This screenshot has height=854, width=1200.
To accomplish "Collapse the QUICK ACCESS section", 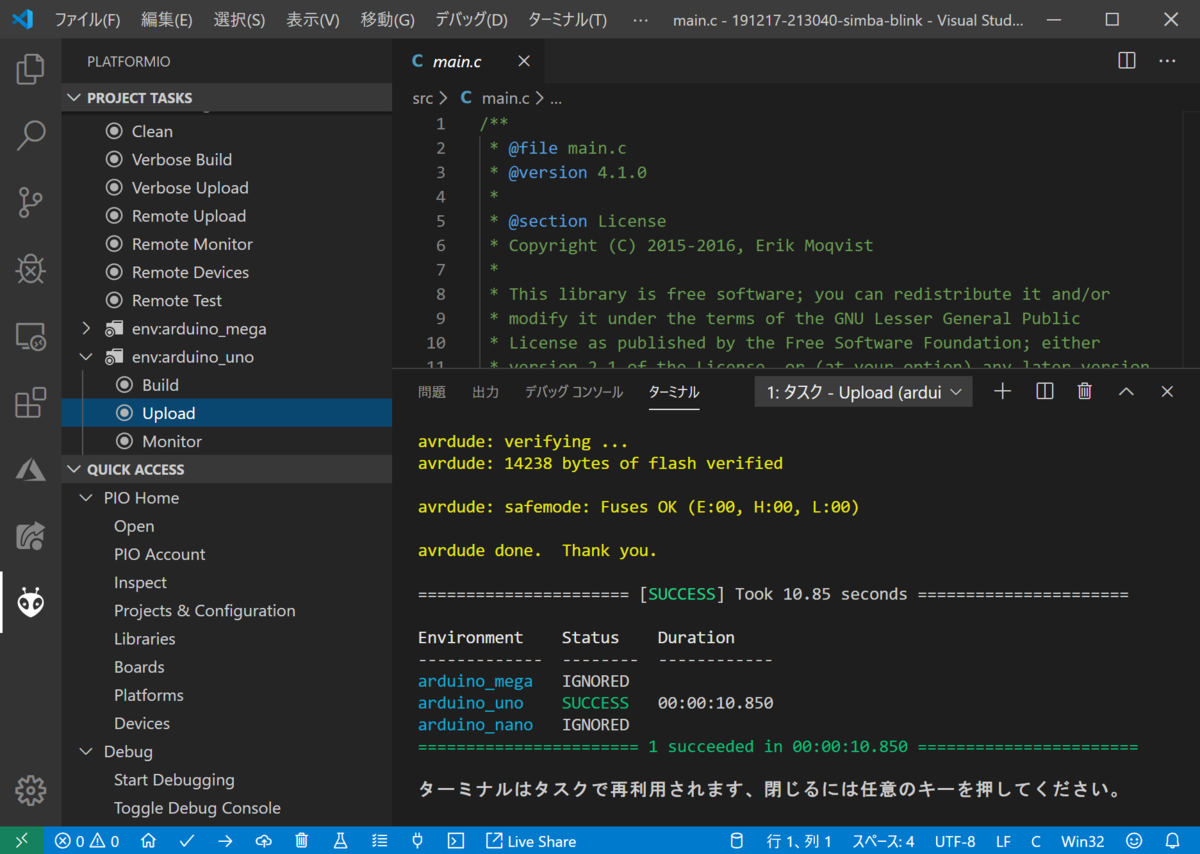I will click(227, 469).
